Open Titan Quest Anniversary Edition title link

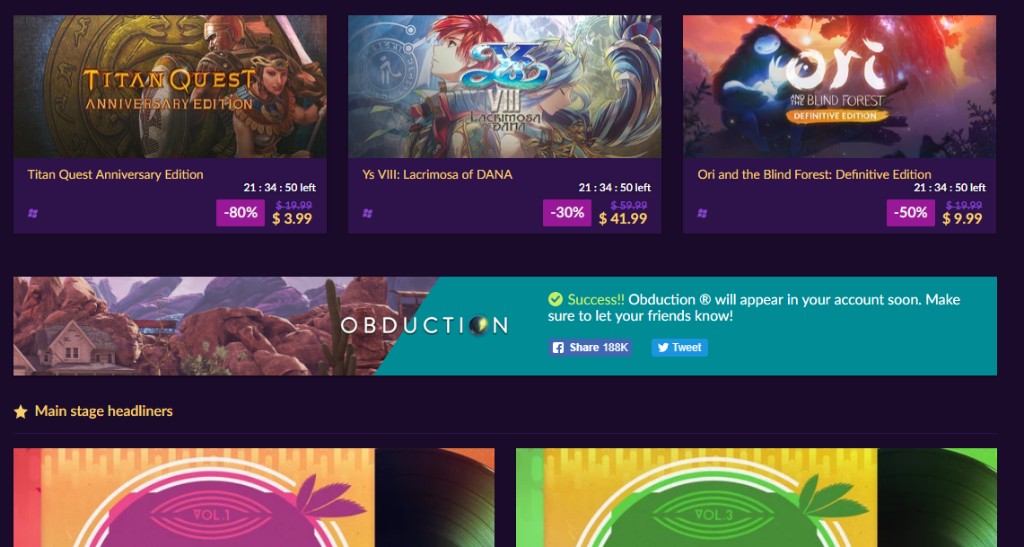115,174
